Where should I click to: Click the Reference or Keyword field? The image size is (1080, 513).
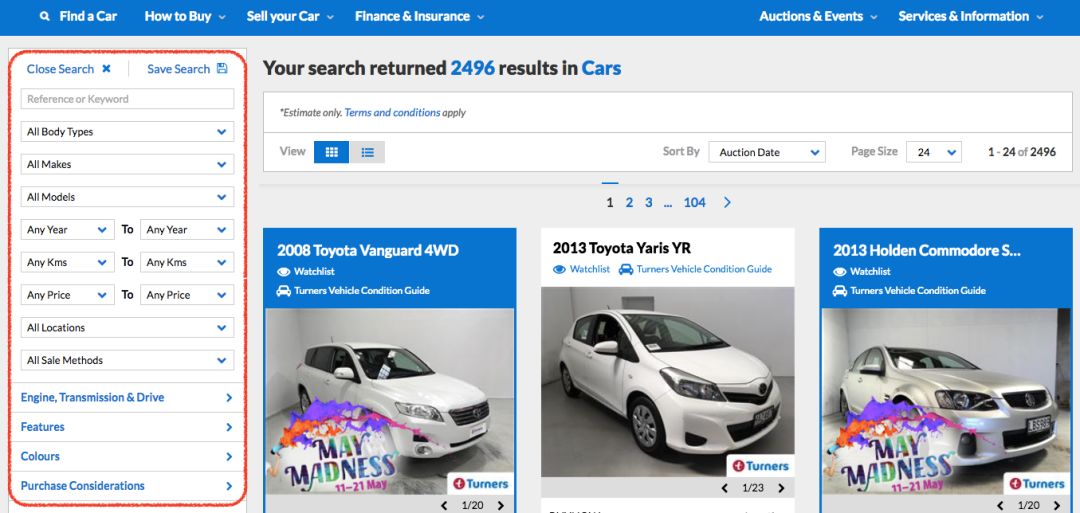point(127,99)
